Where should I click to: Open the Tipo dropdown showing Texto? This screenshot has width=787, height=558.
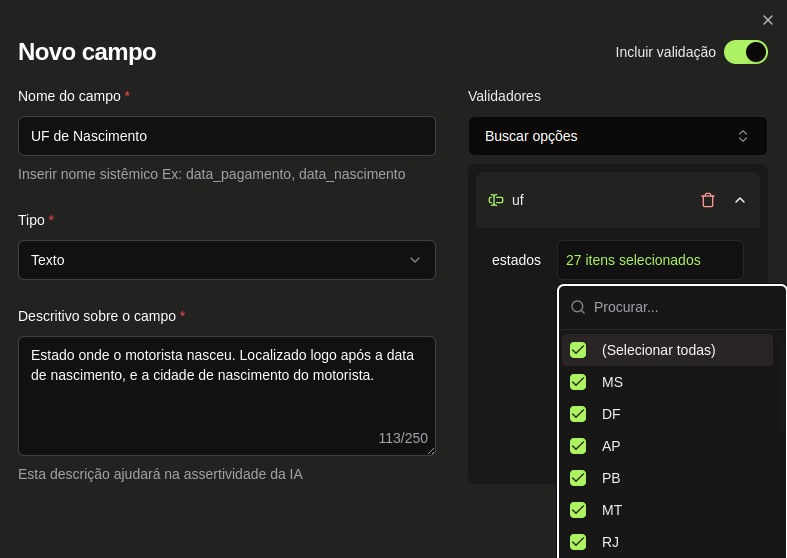(x=227, y=260)
